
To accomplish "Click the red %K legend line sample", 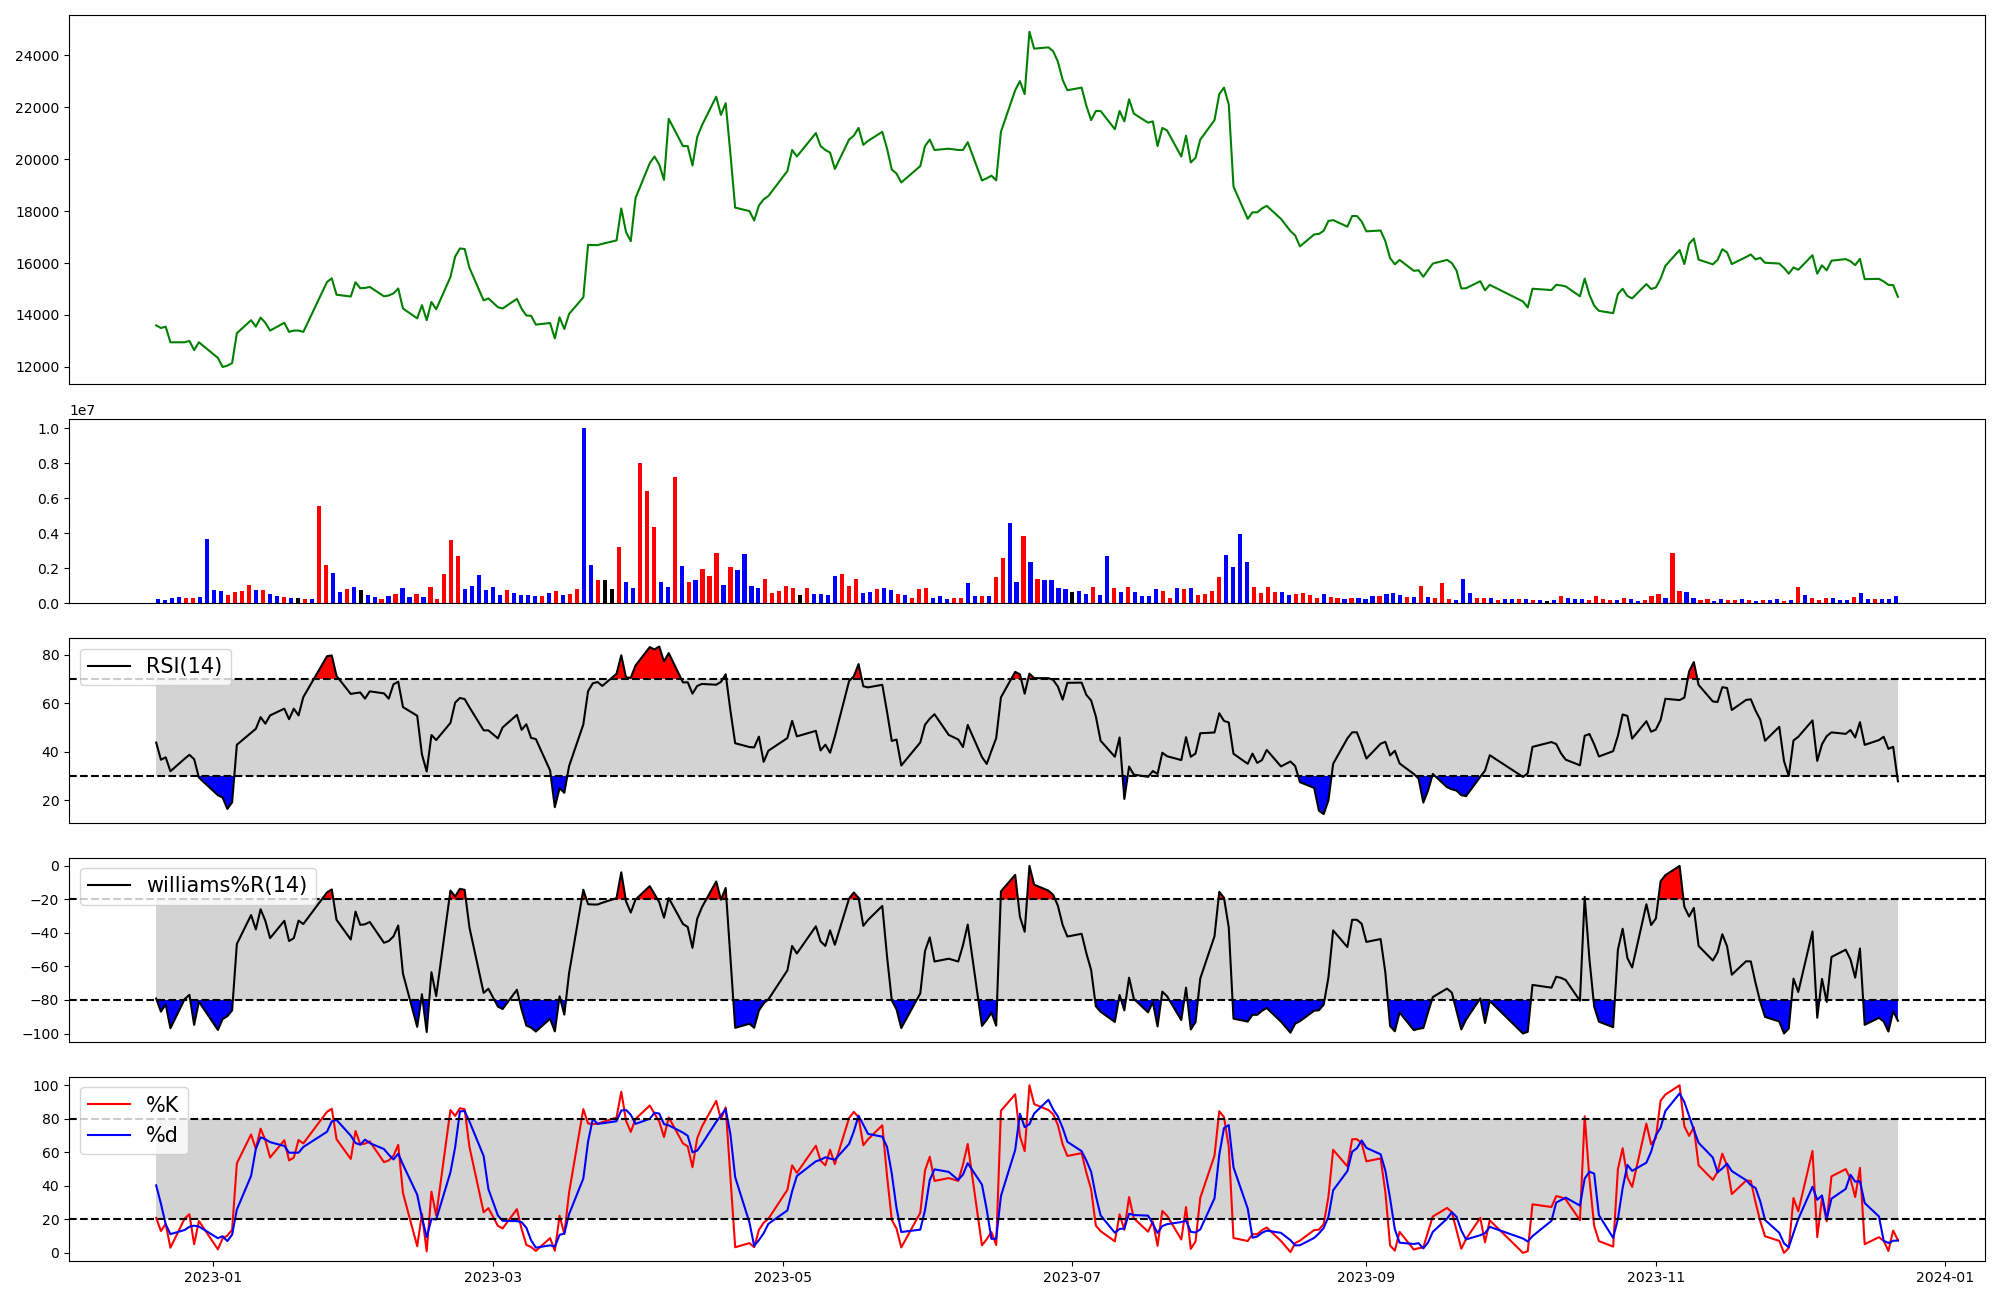I will pyautogui.click(x=110, y=1105).
